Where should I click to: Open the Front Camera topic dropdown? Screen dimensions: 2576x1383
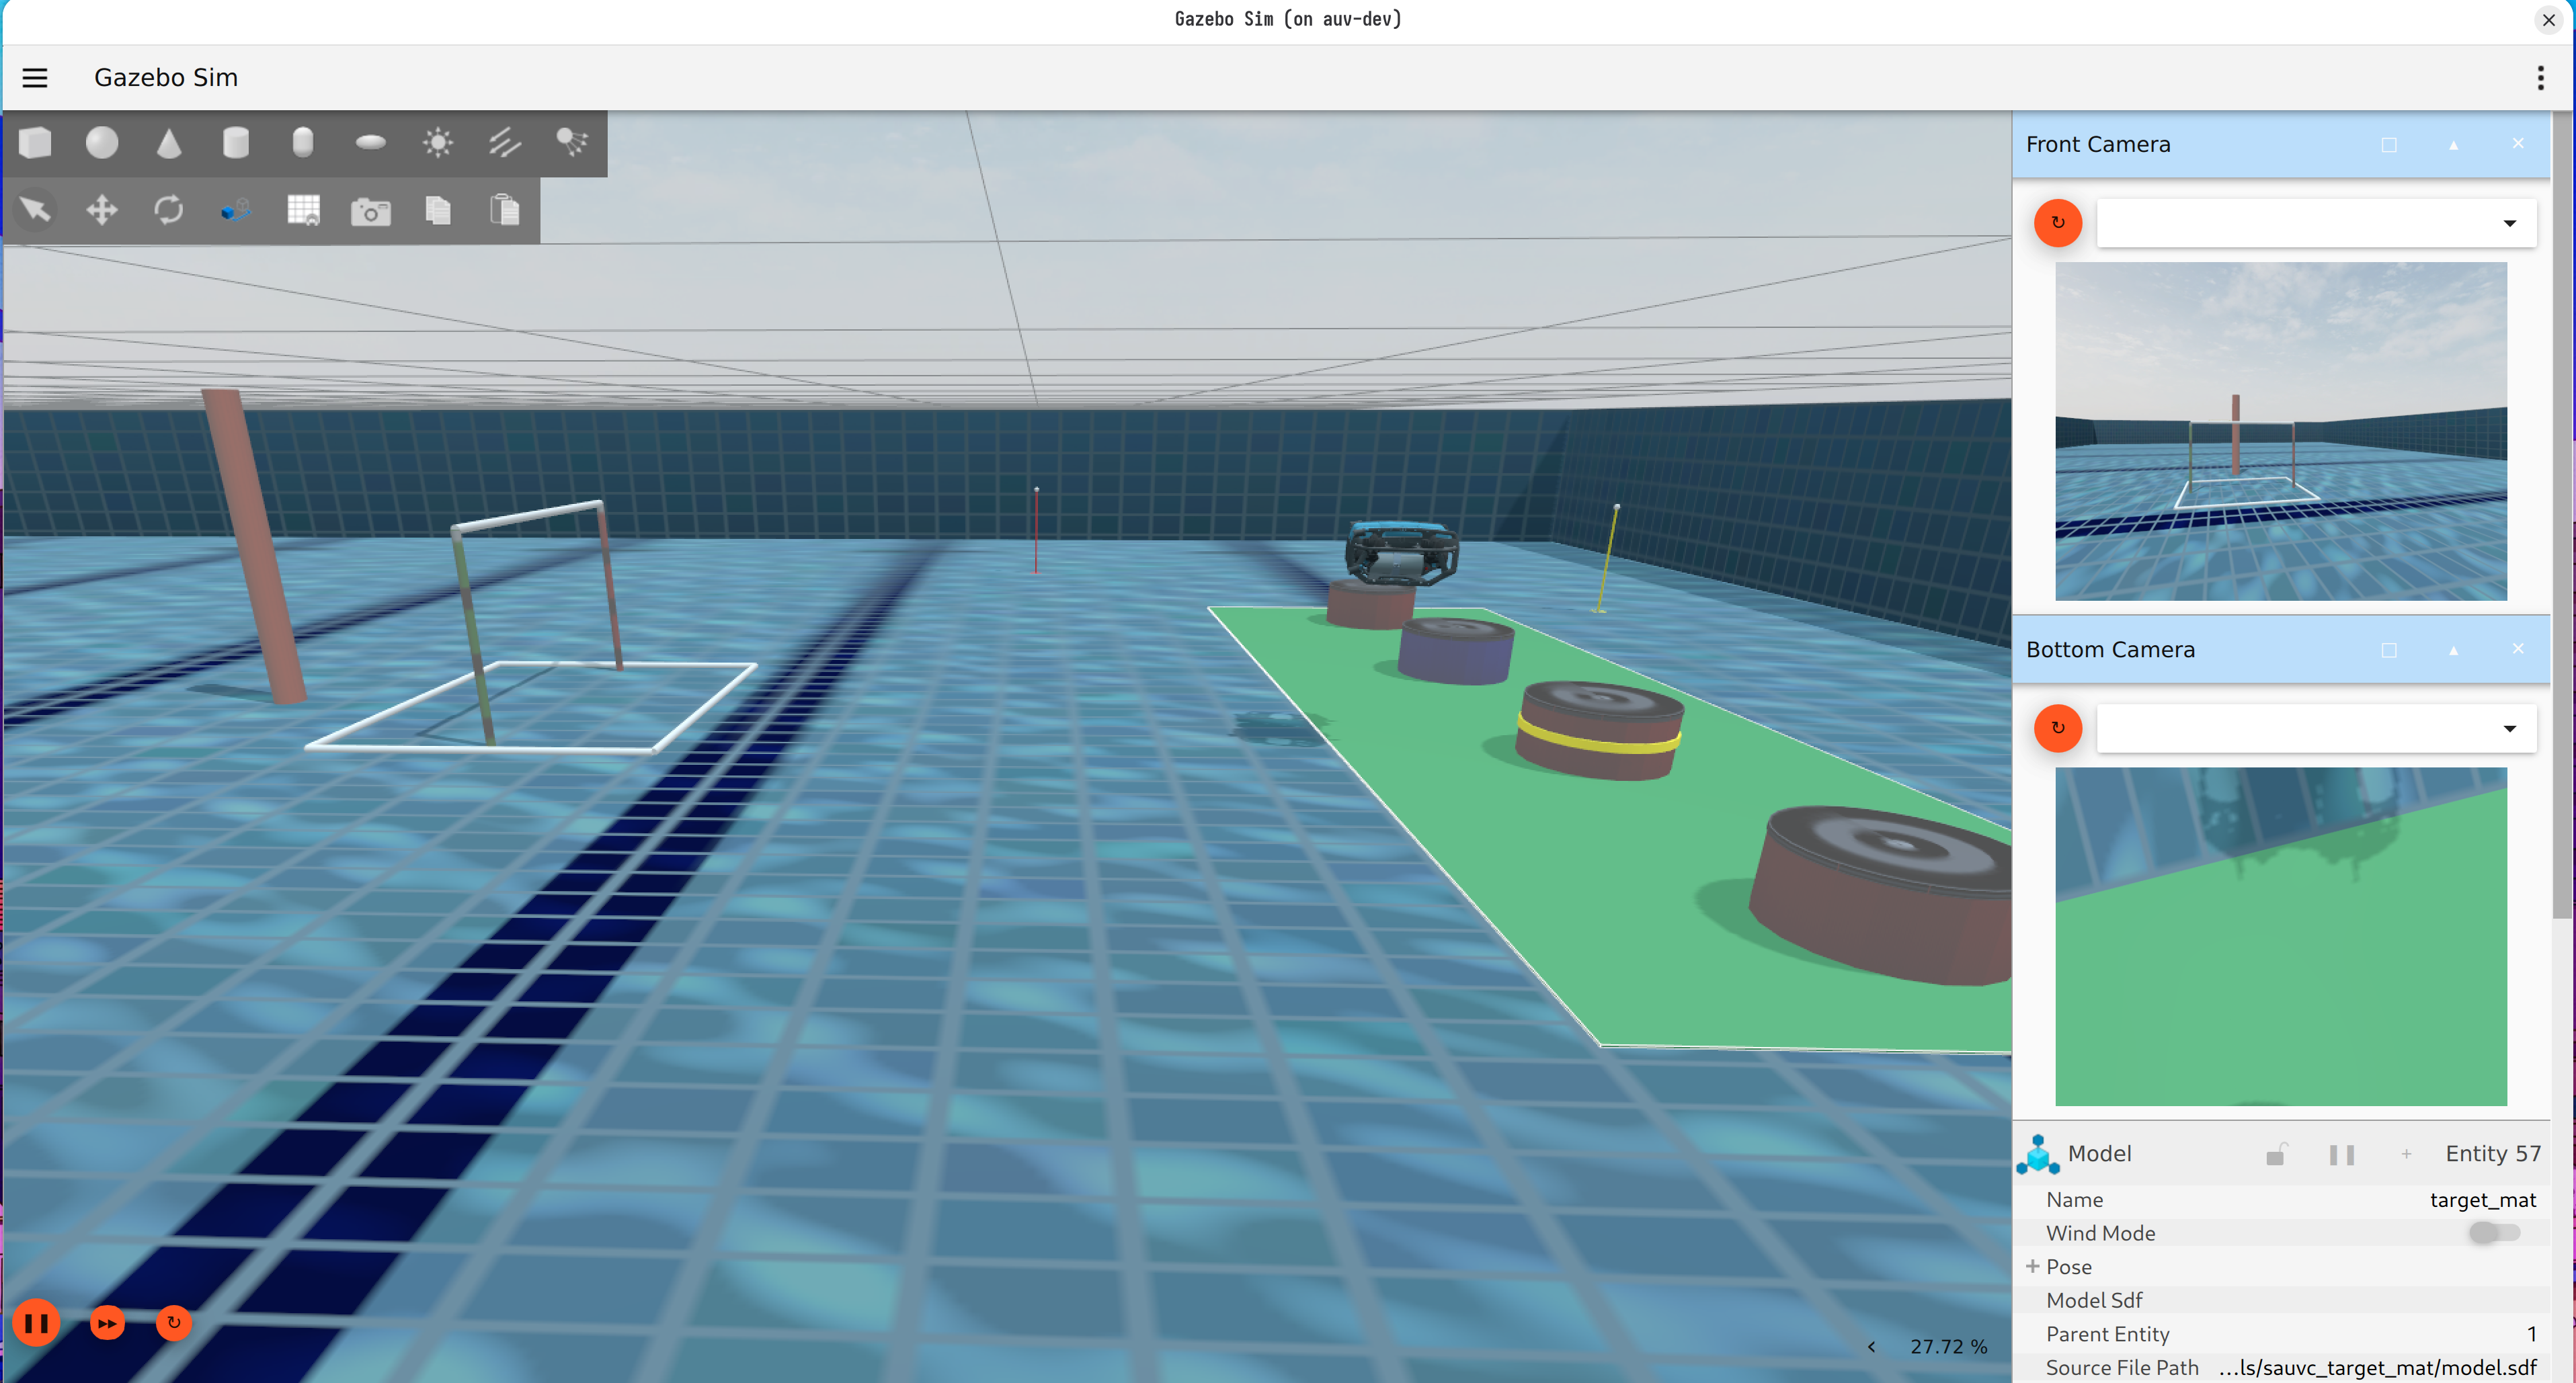pyautogui.click(x=2316, y=222)
